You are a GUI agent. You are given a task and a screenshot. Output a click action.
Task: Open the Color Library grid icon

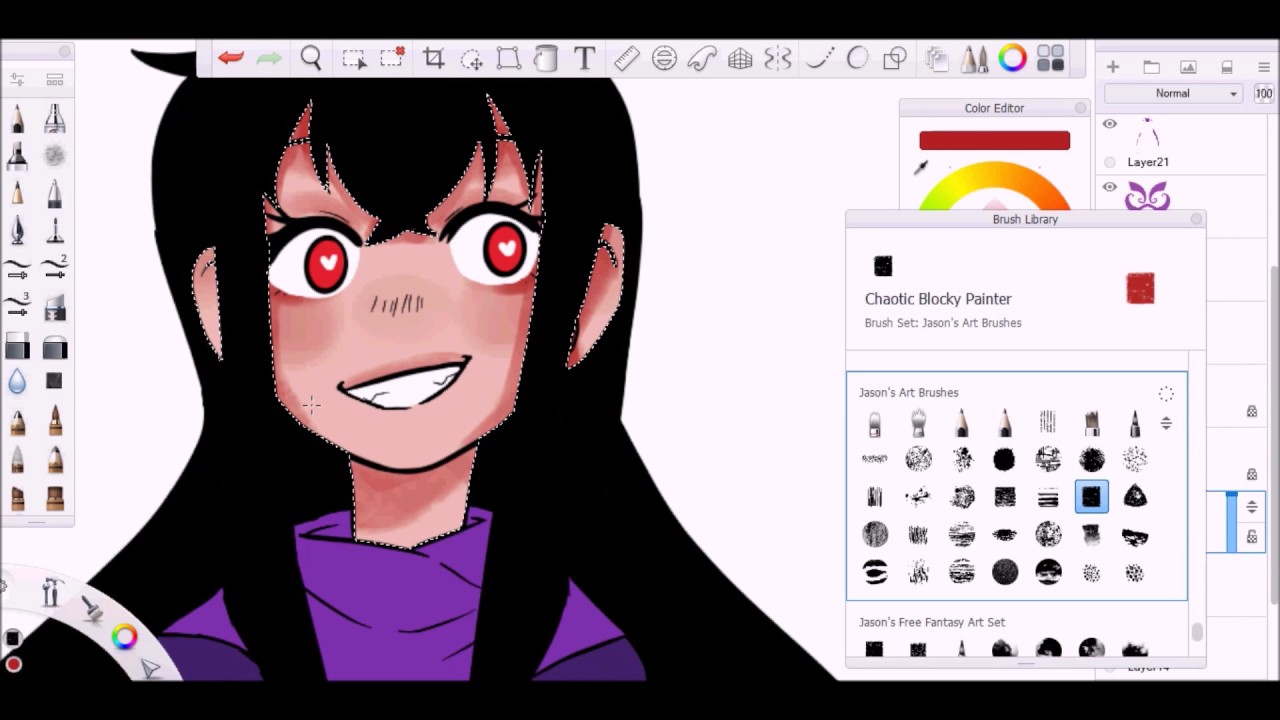point(1050,59)
